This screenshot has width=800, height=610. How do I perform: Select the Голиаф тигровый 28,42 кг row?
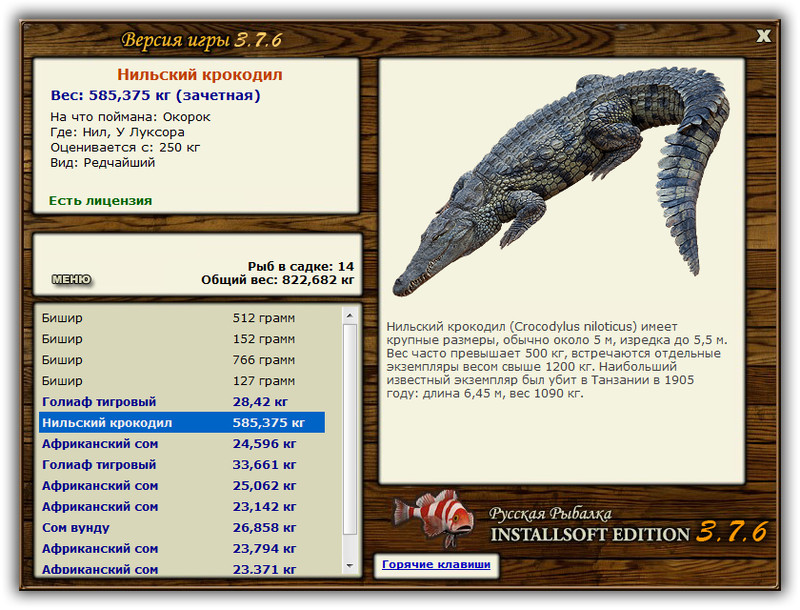(182, 401)
